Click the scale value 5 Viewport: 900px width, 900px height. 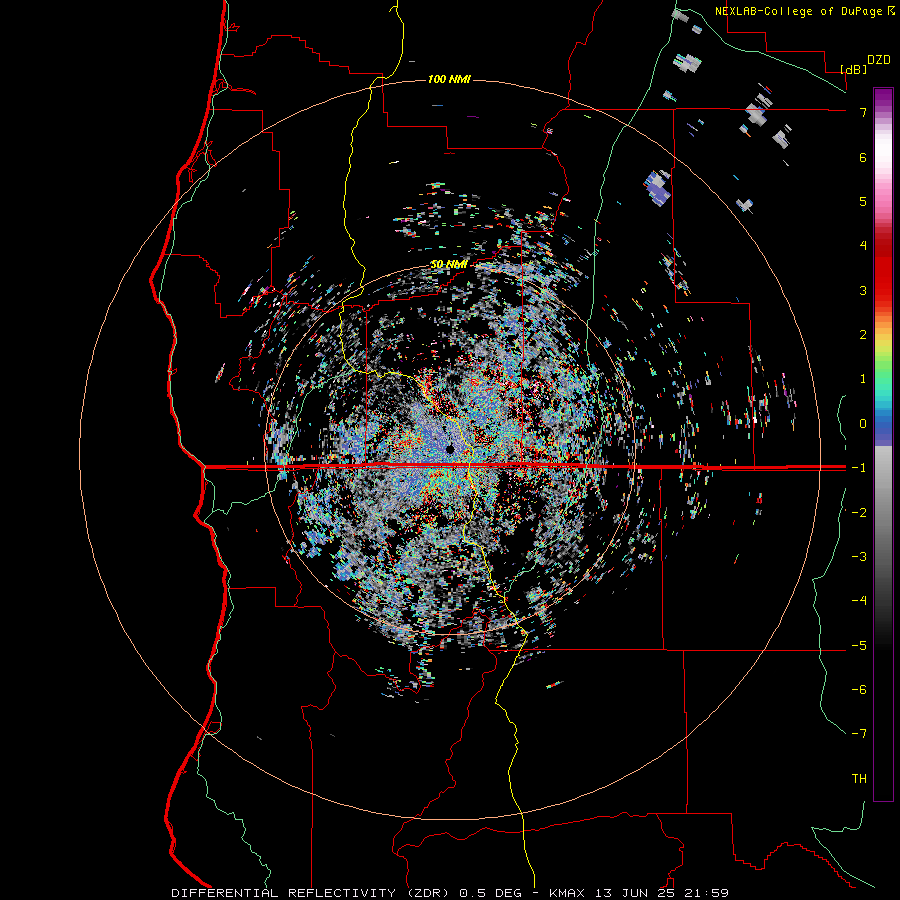[863, 201]
